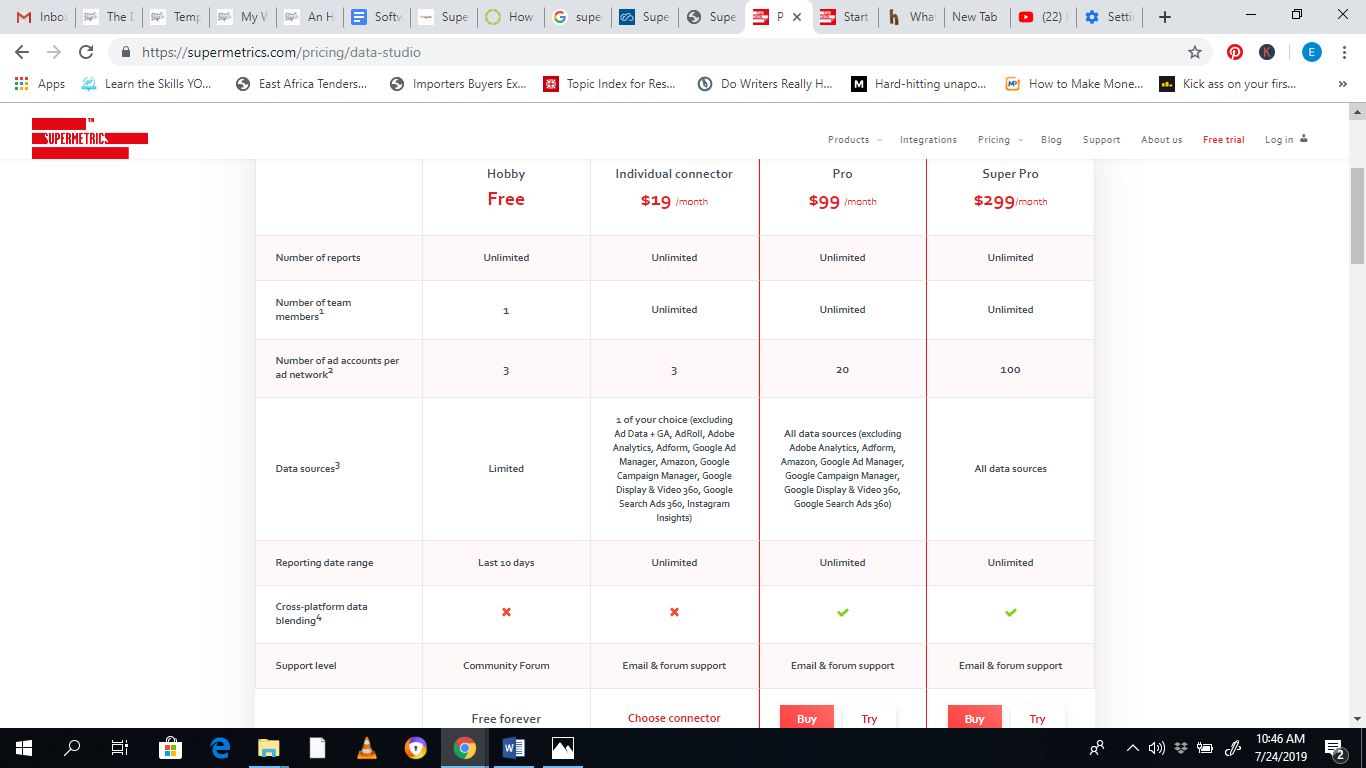Launch Microsoft Store from taskbar
Image resolution: width=1366 pixels, height=768 pixels.
point(170,747)
